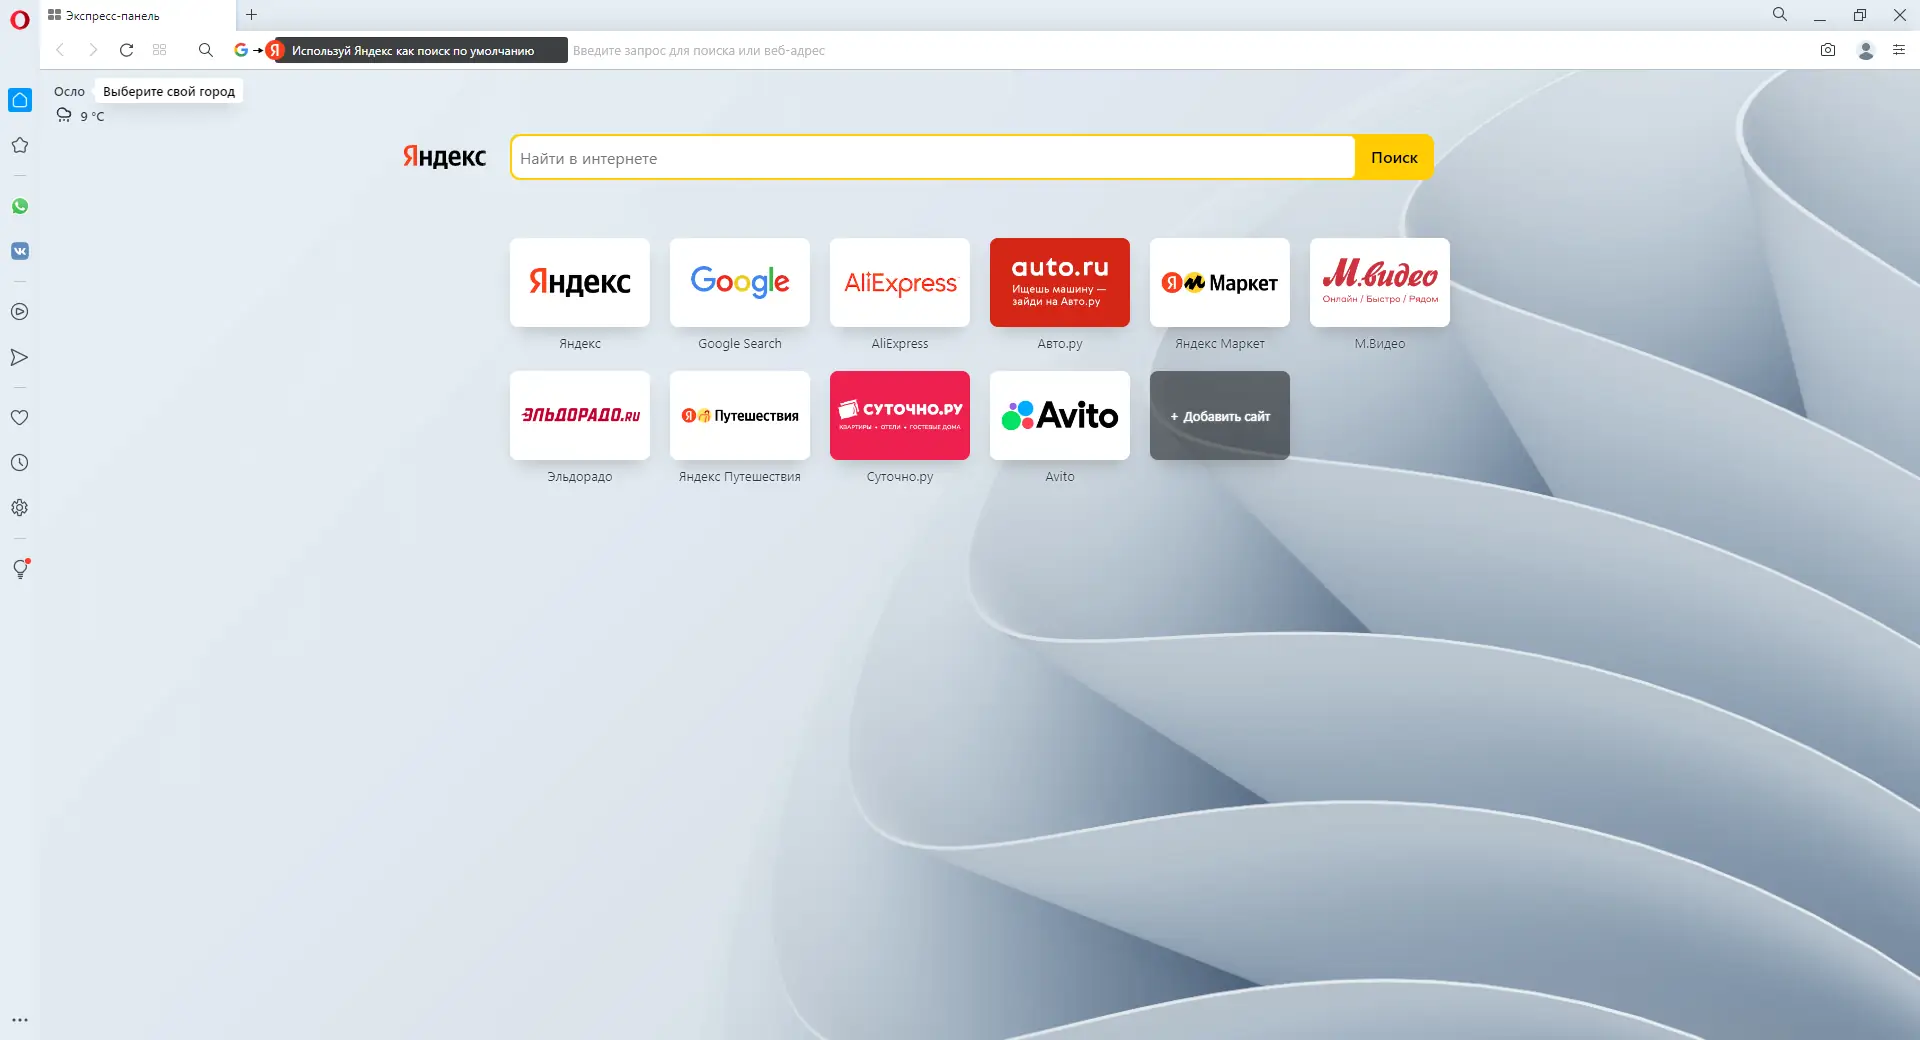Switch to the Экспресс-панель tab
This screenshot has height=1040, width=1920.
pyautogui.click(x=138, y=16)
